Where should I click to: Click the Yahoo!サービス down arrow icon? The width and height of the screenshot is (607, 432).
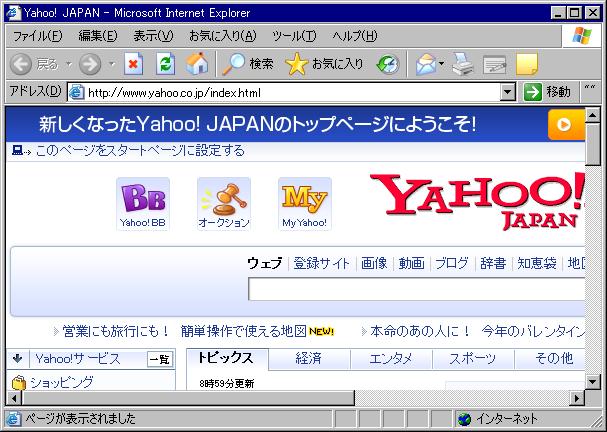pos(17,359)
